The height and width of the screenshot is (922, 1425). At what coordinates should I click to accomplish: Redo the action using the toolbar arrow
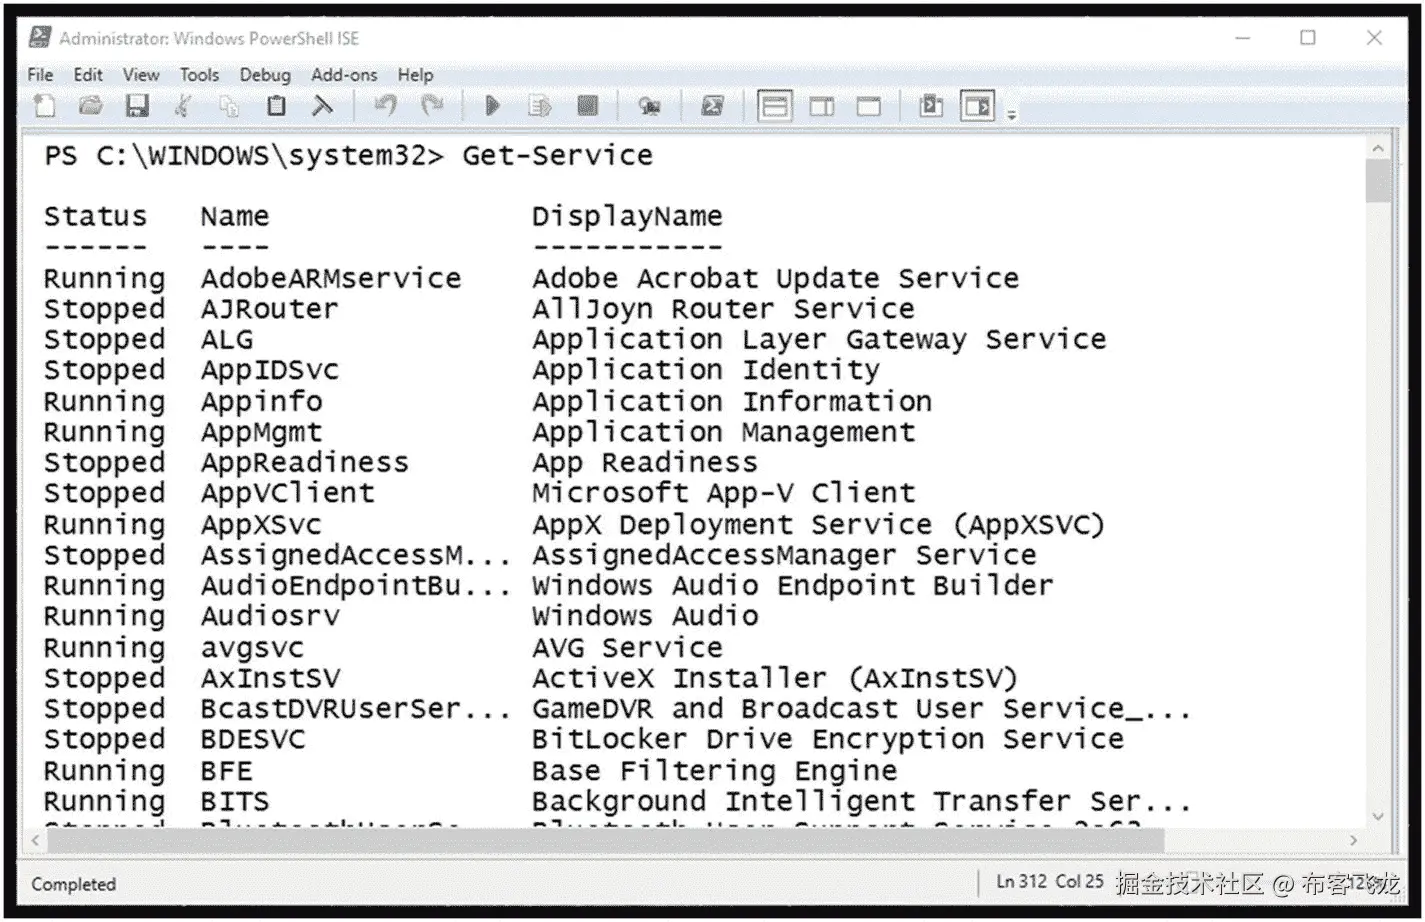coord(432,106)
